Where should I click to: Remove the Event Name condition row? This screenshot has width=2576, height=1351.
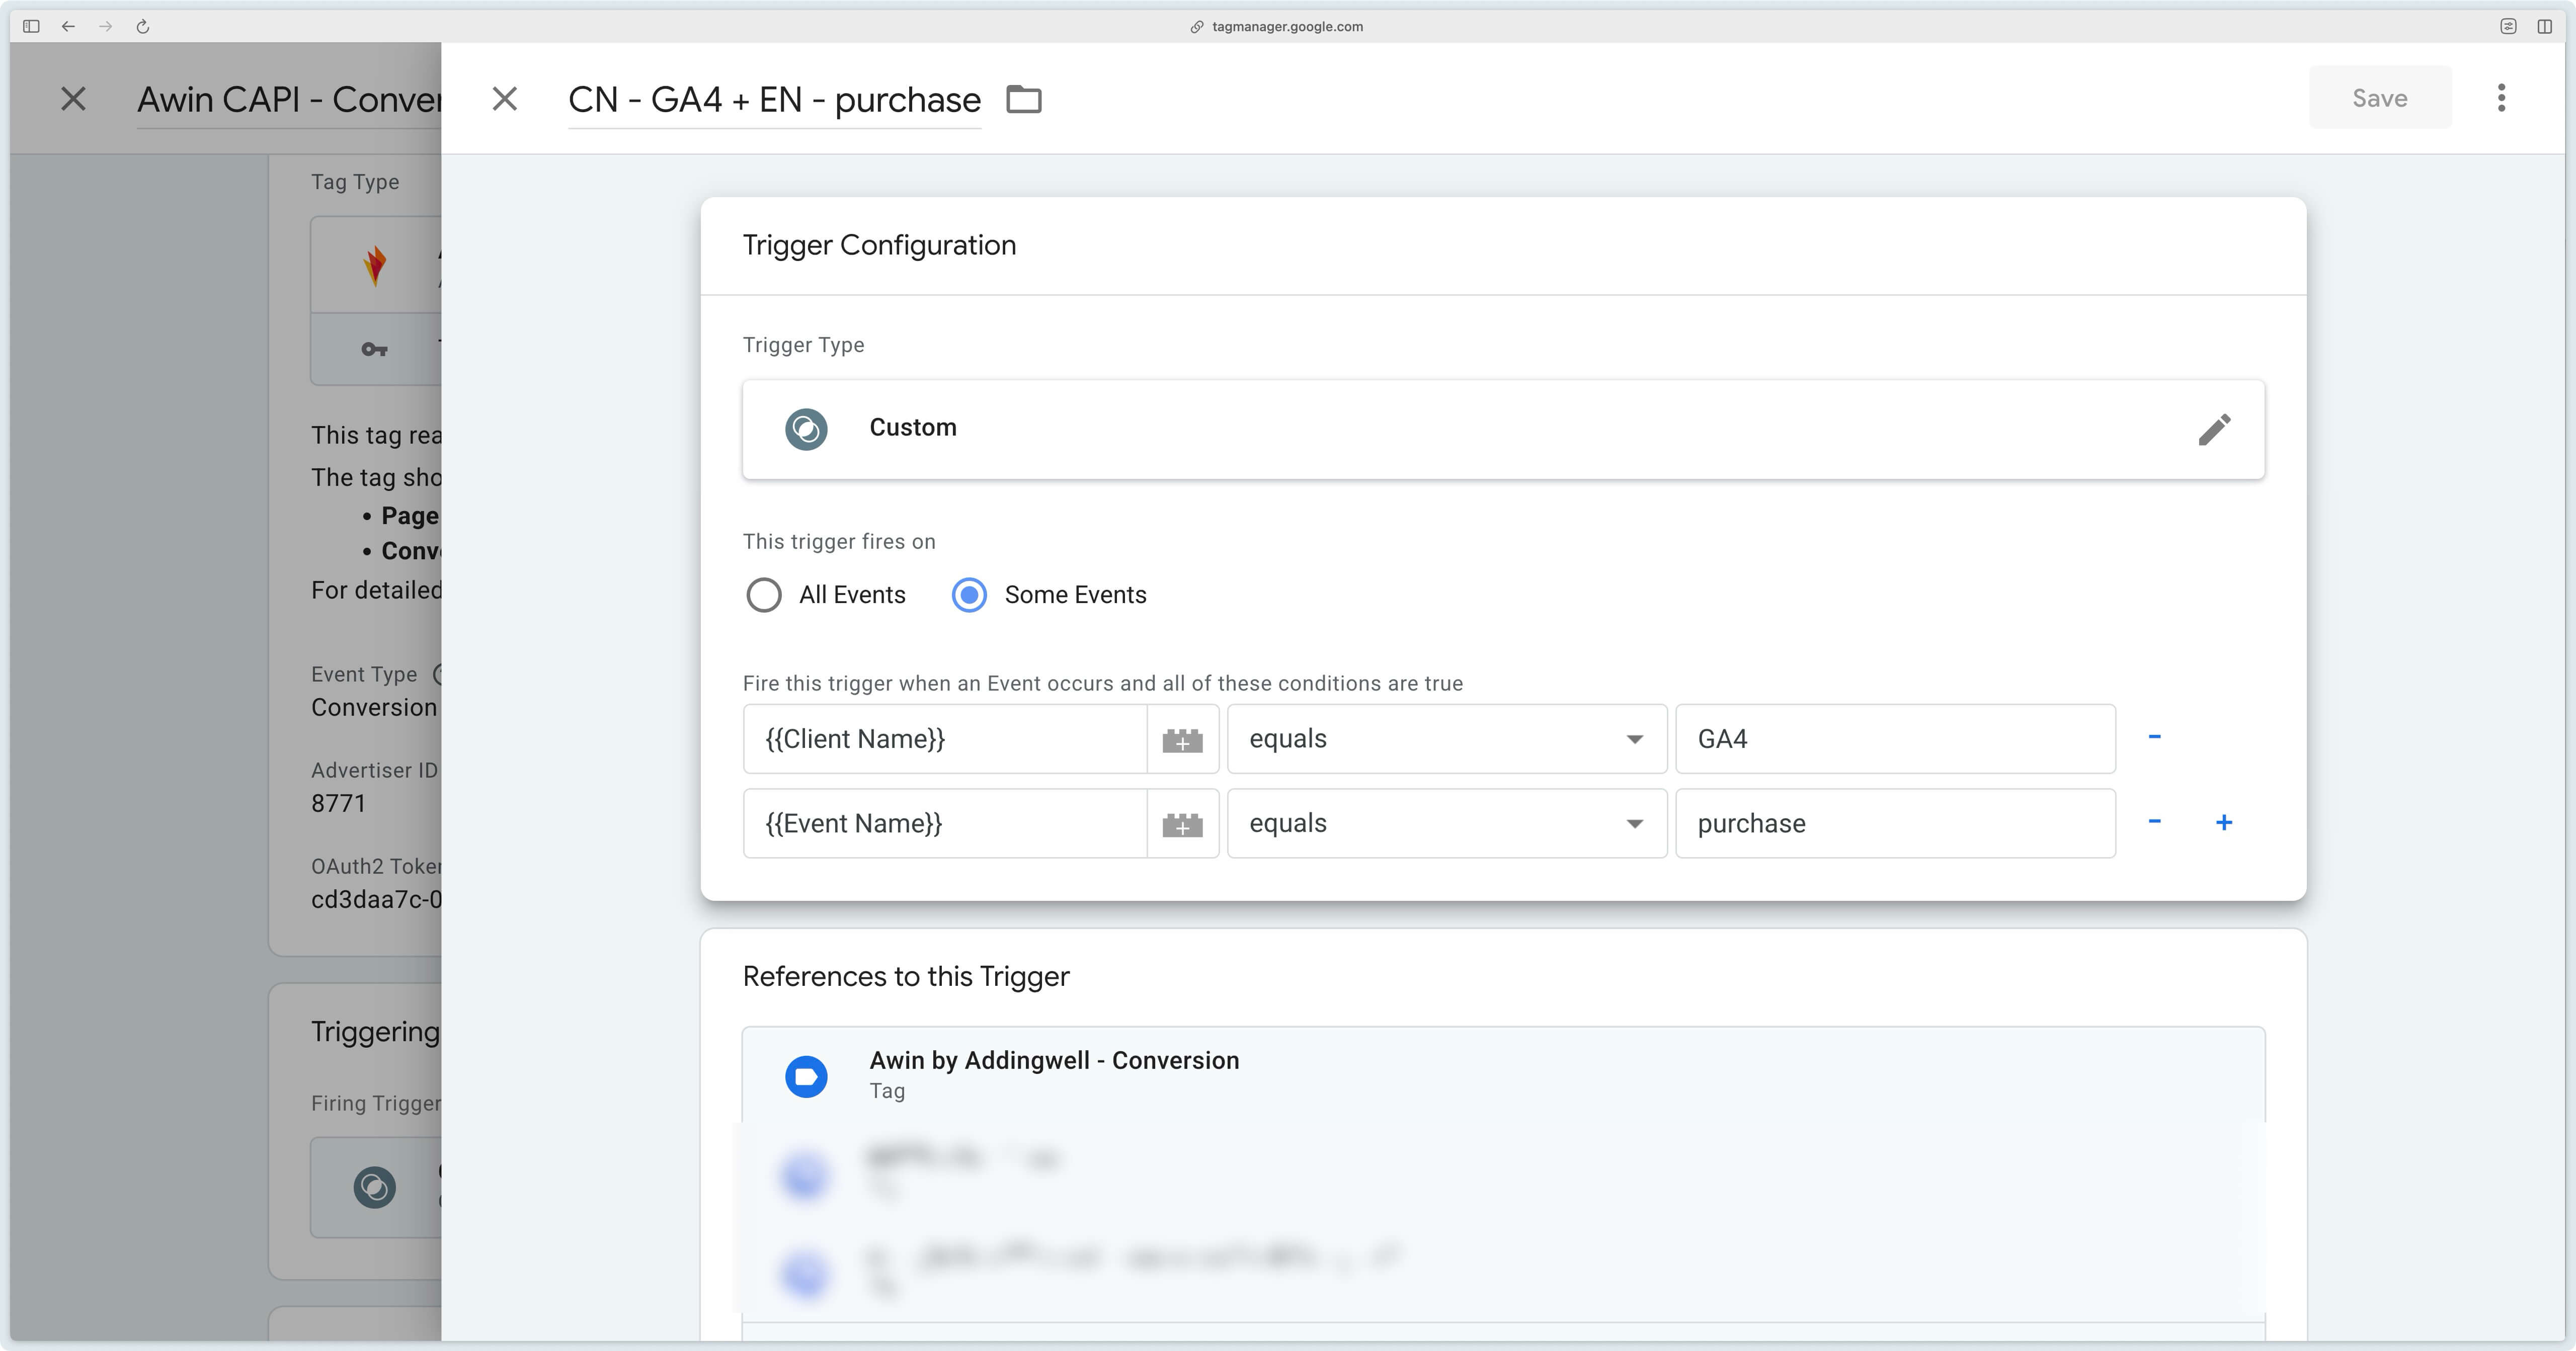point(2154,822)
